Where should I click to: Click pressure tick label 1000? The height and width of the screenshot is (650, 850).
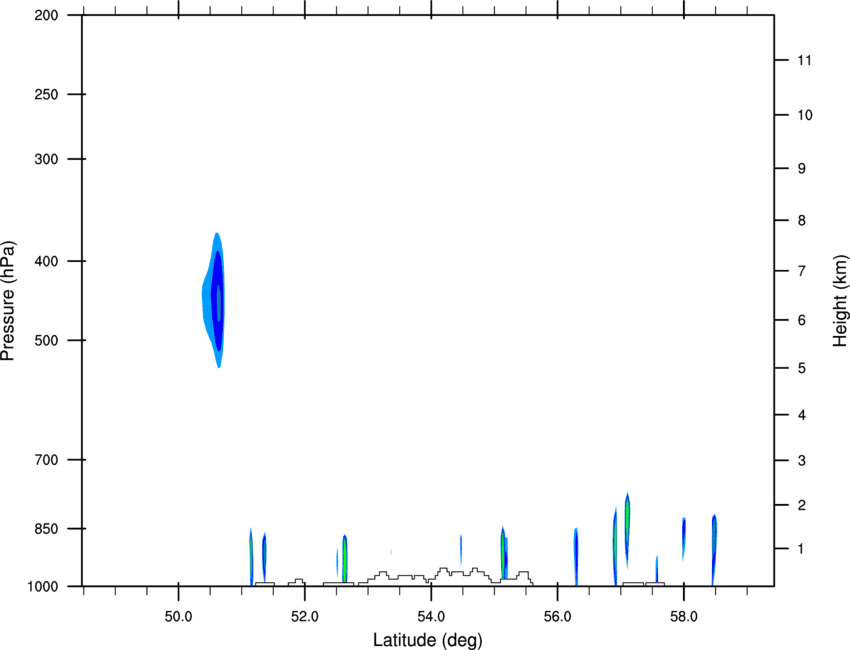click(x=43, y=587)
